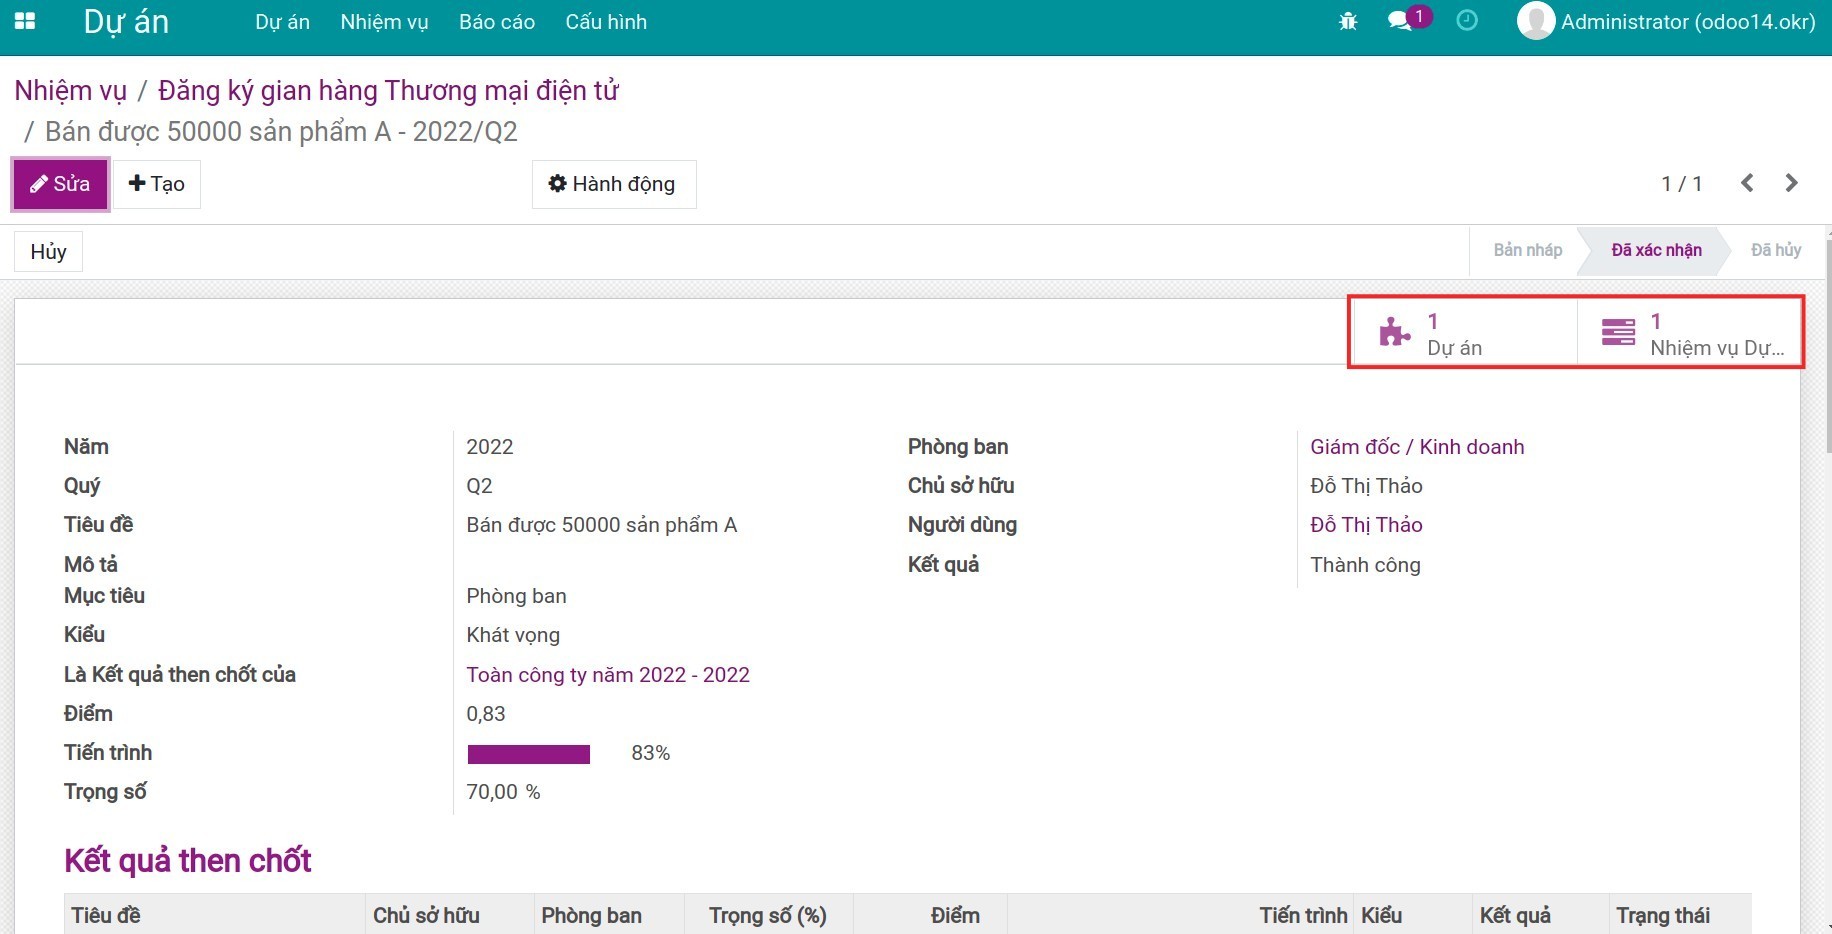Click the Tạo create button
1832x934 pixels.
(x=157, y=184)
